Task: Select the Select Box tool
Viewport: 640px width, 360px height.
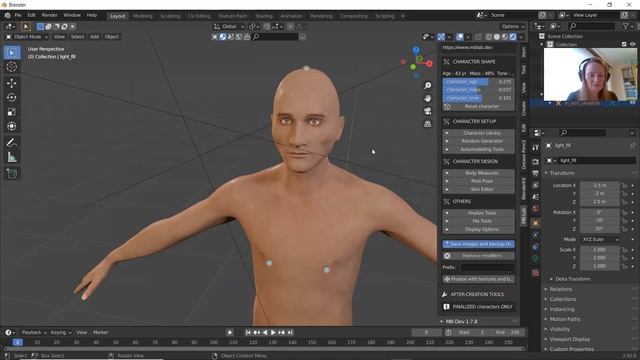Action: [x=12, y=53]
